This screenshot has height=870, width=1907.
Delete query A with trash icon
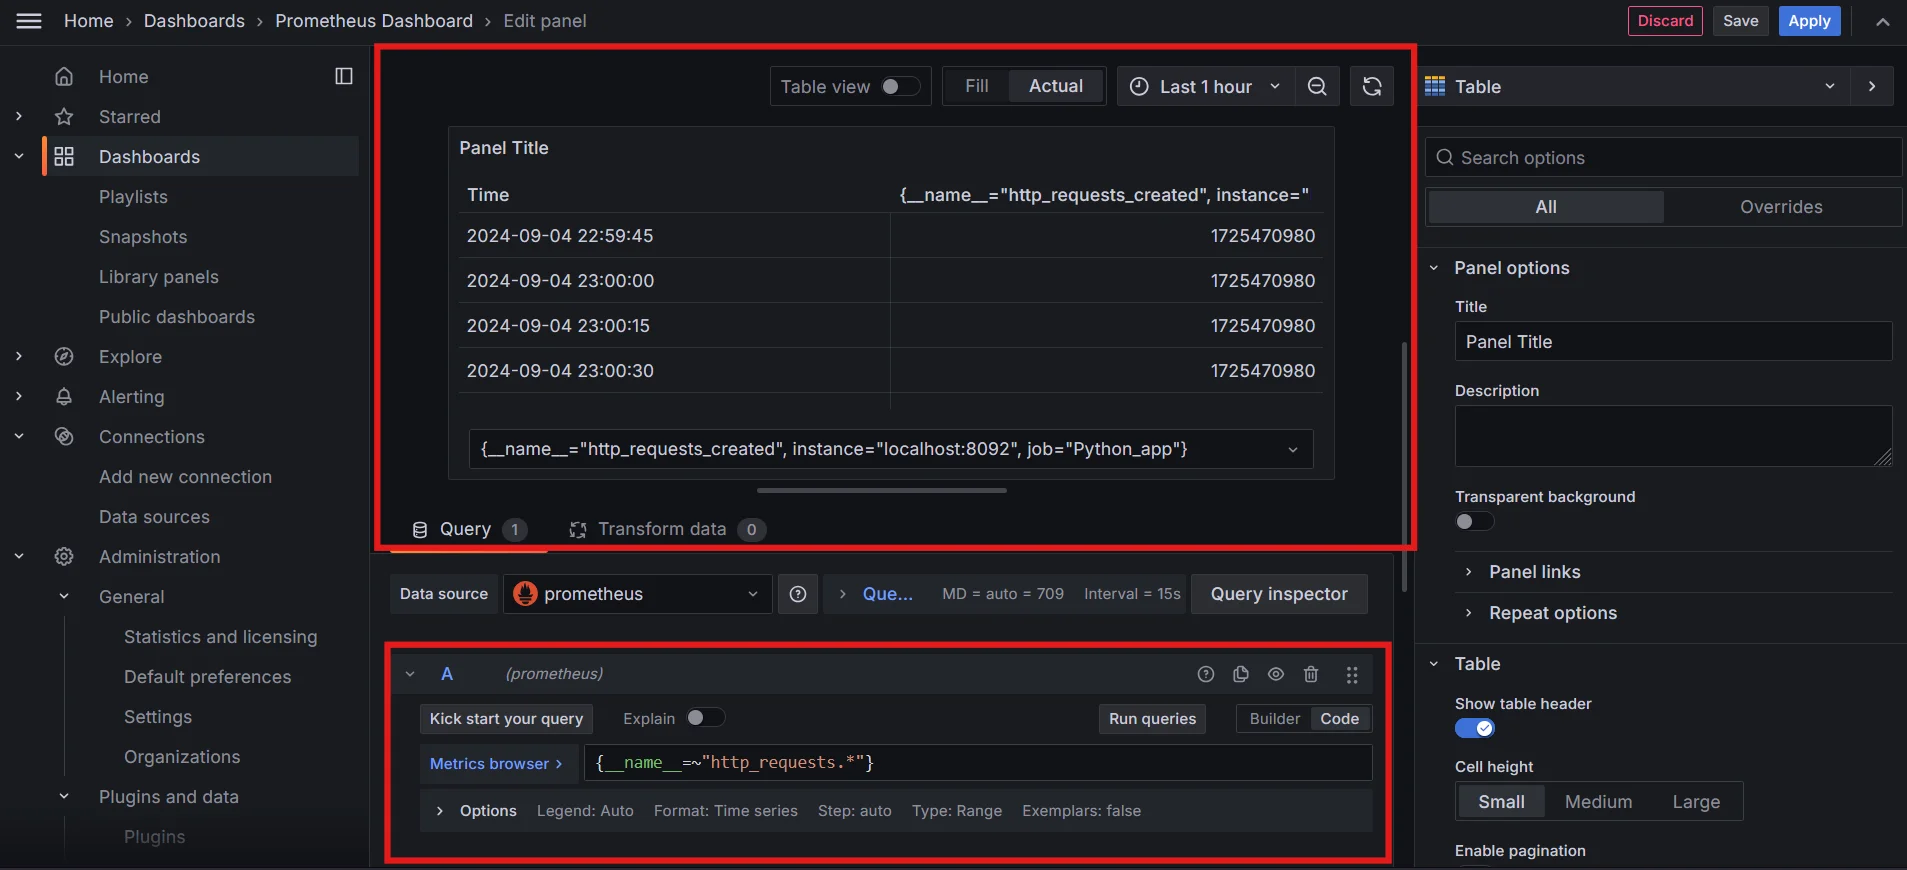pyautogui.click(x=1311, y=674)
